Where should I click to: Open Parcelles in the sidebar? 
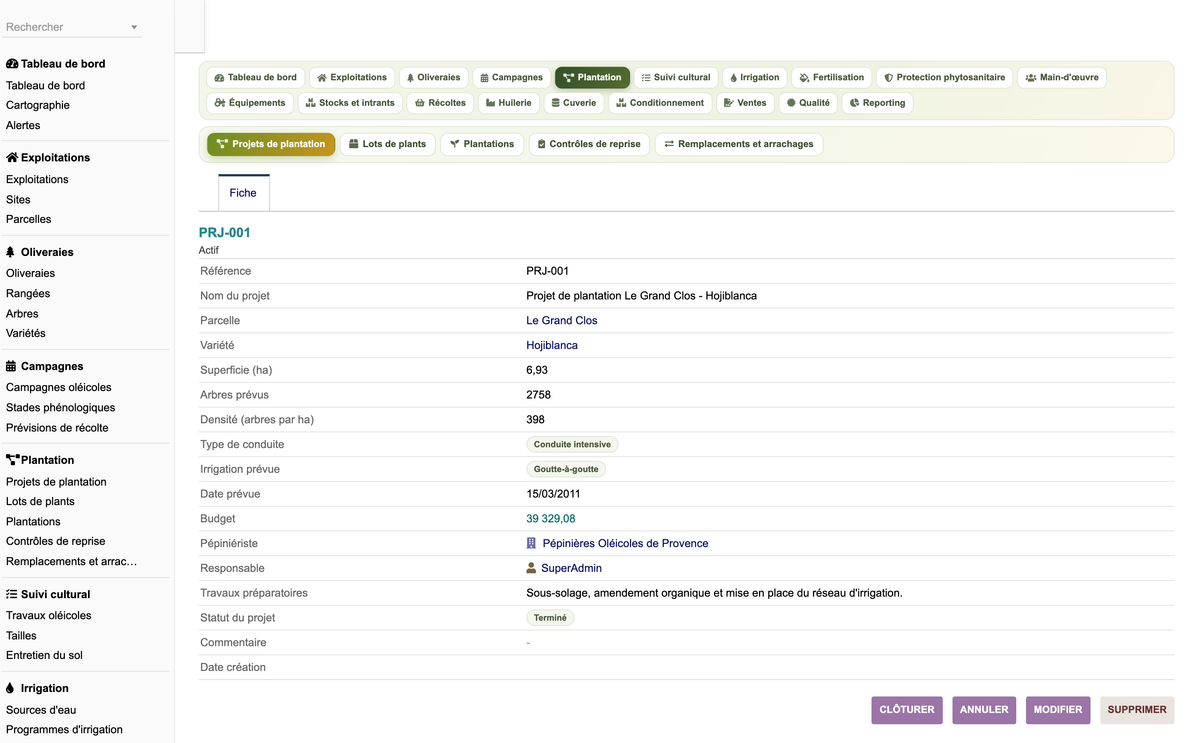(28, 219)
